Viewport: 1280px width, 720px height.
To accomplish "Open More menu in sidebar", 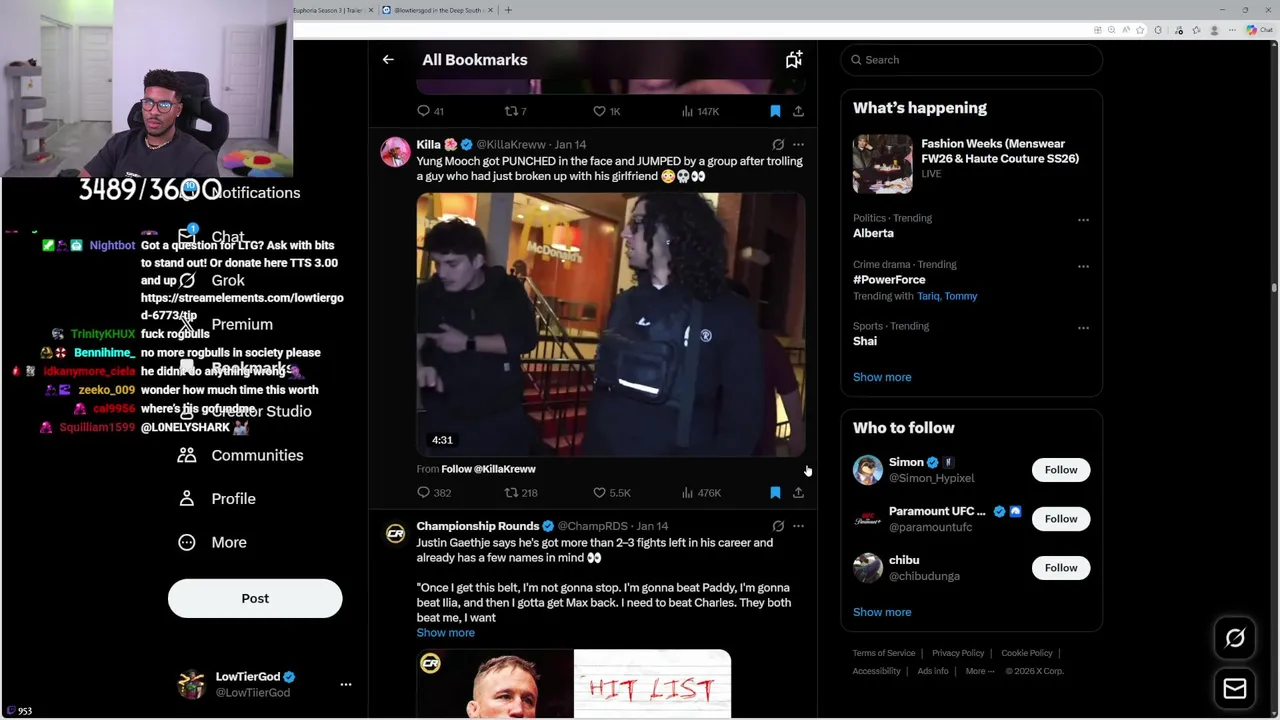I will pos(212,542).
